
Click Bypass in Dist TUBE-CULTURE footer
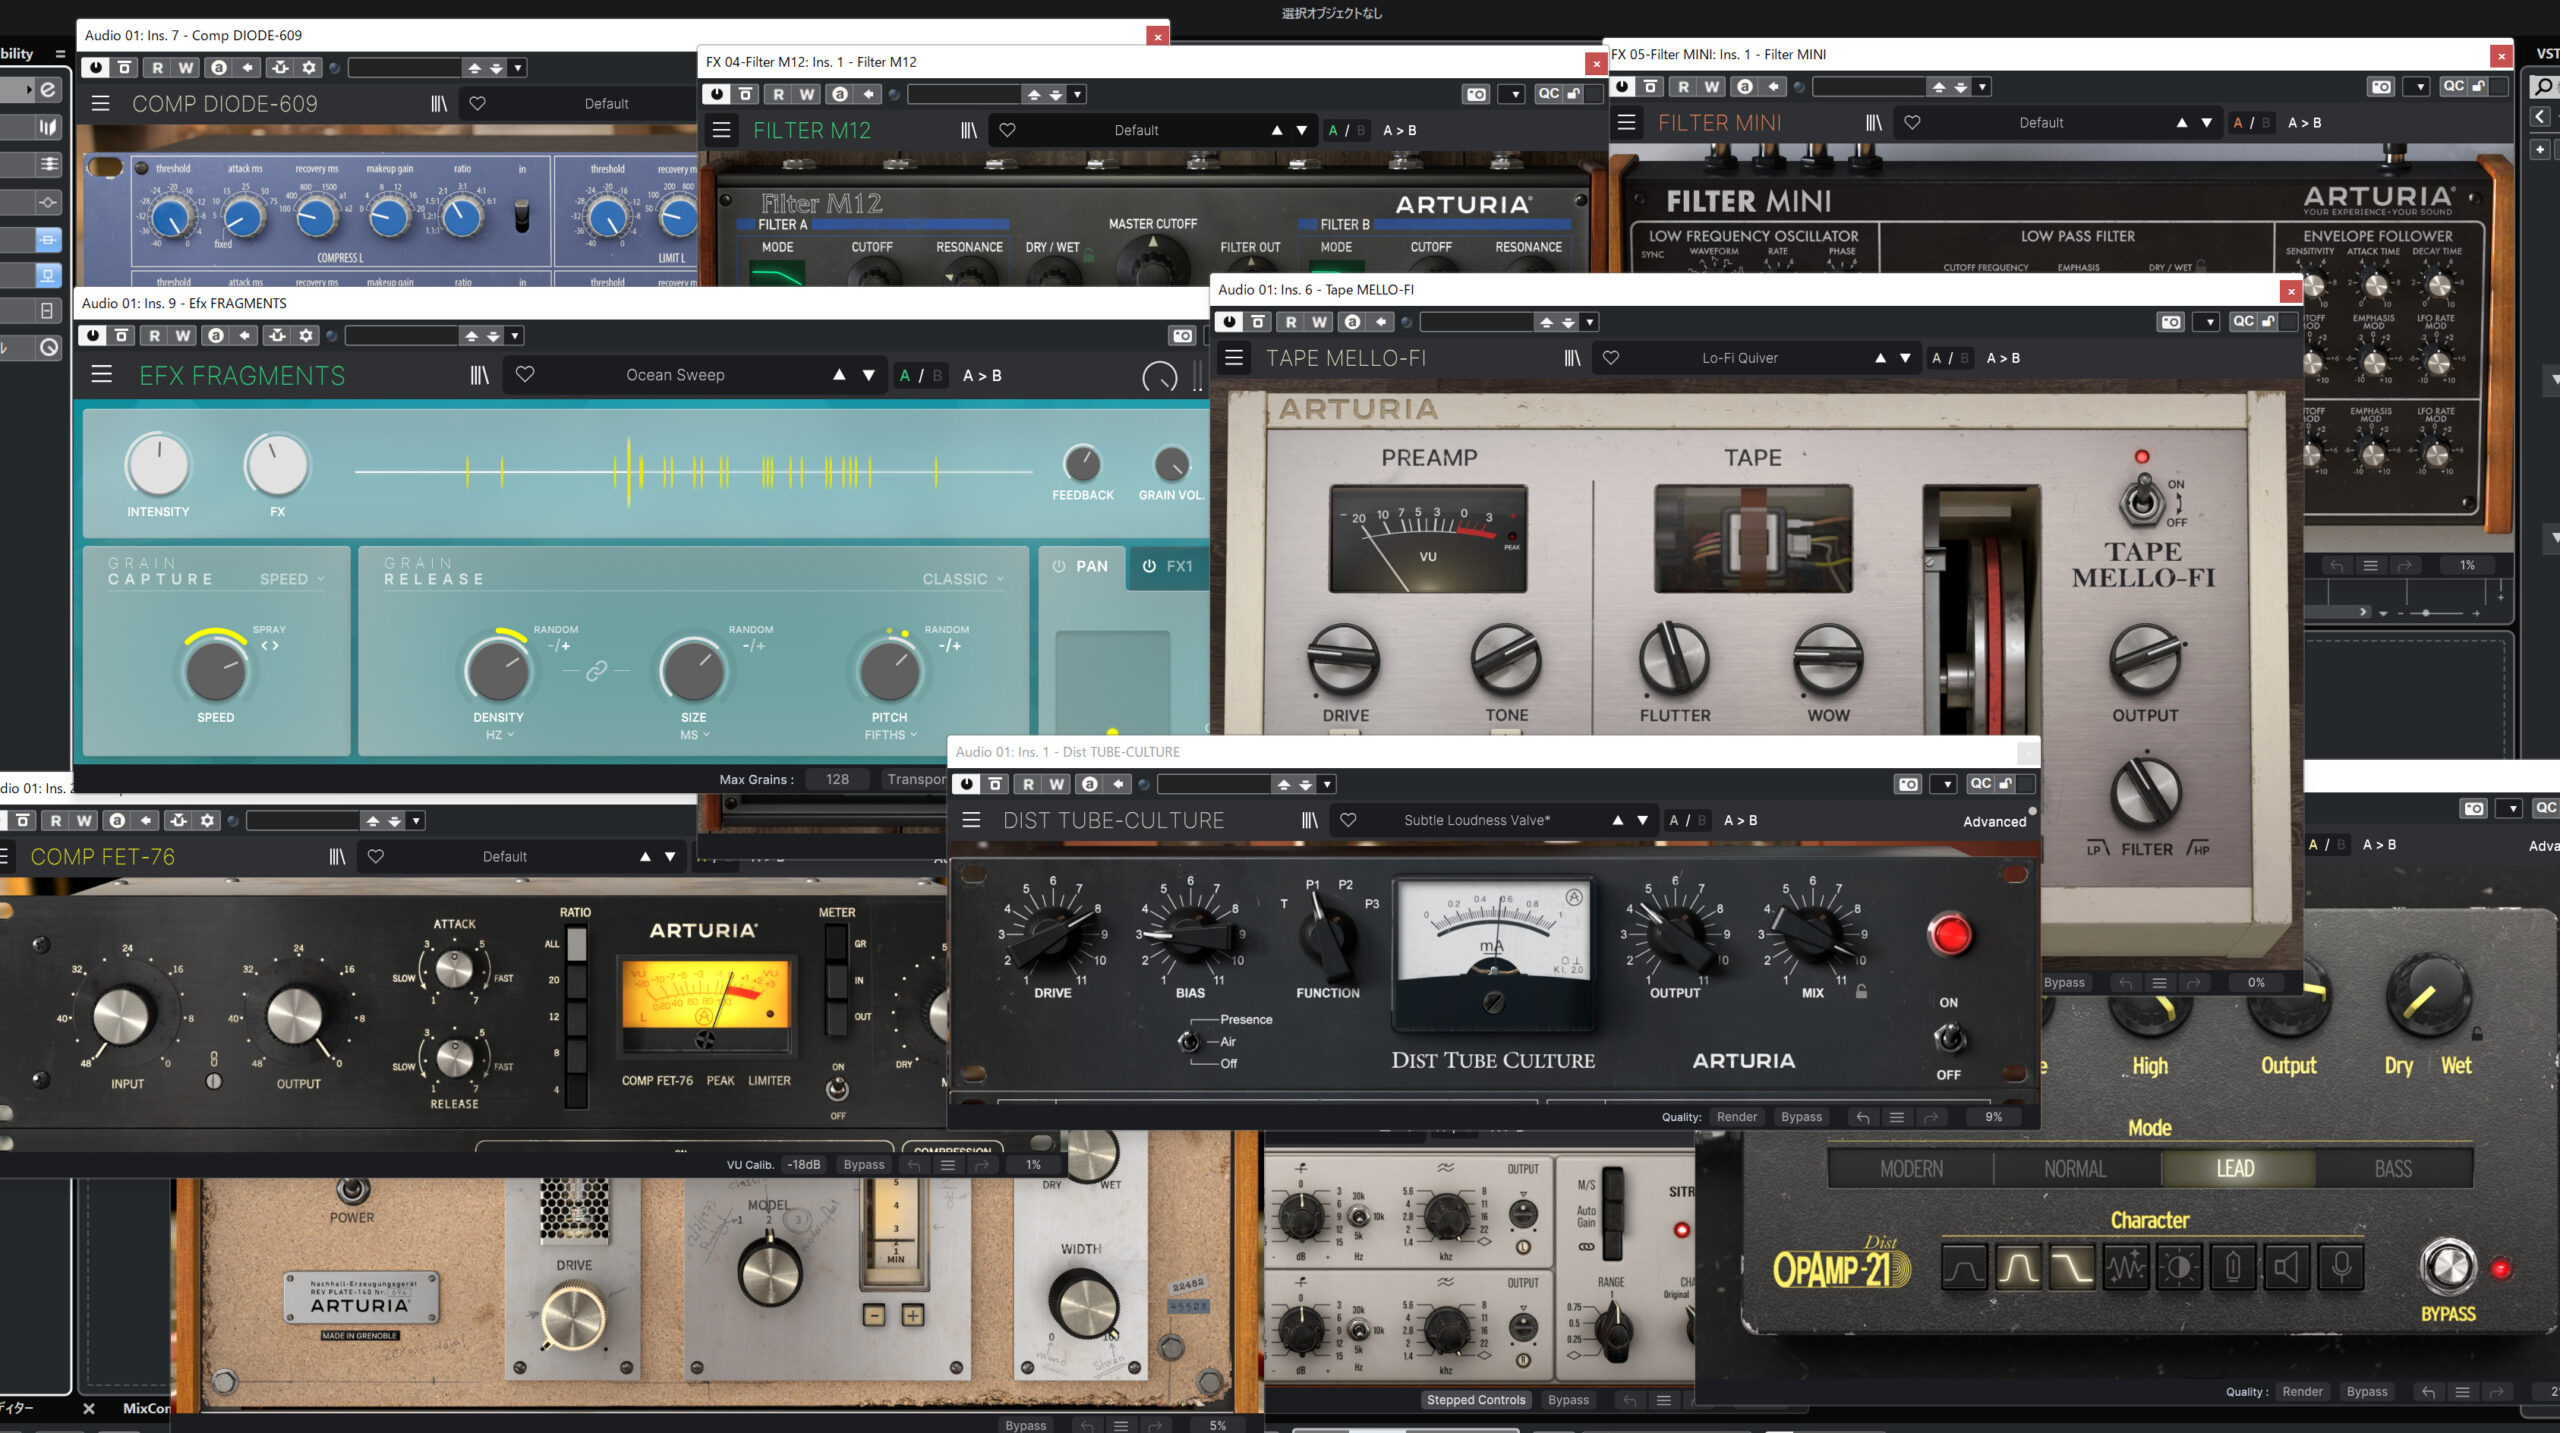1801,1117
